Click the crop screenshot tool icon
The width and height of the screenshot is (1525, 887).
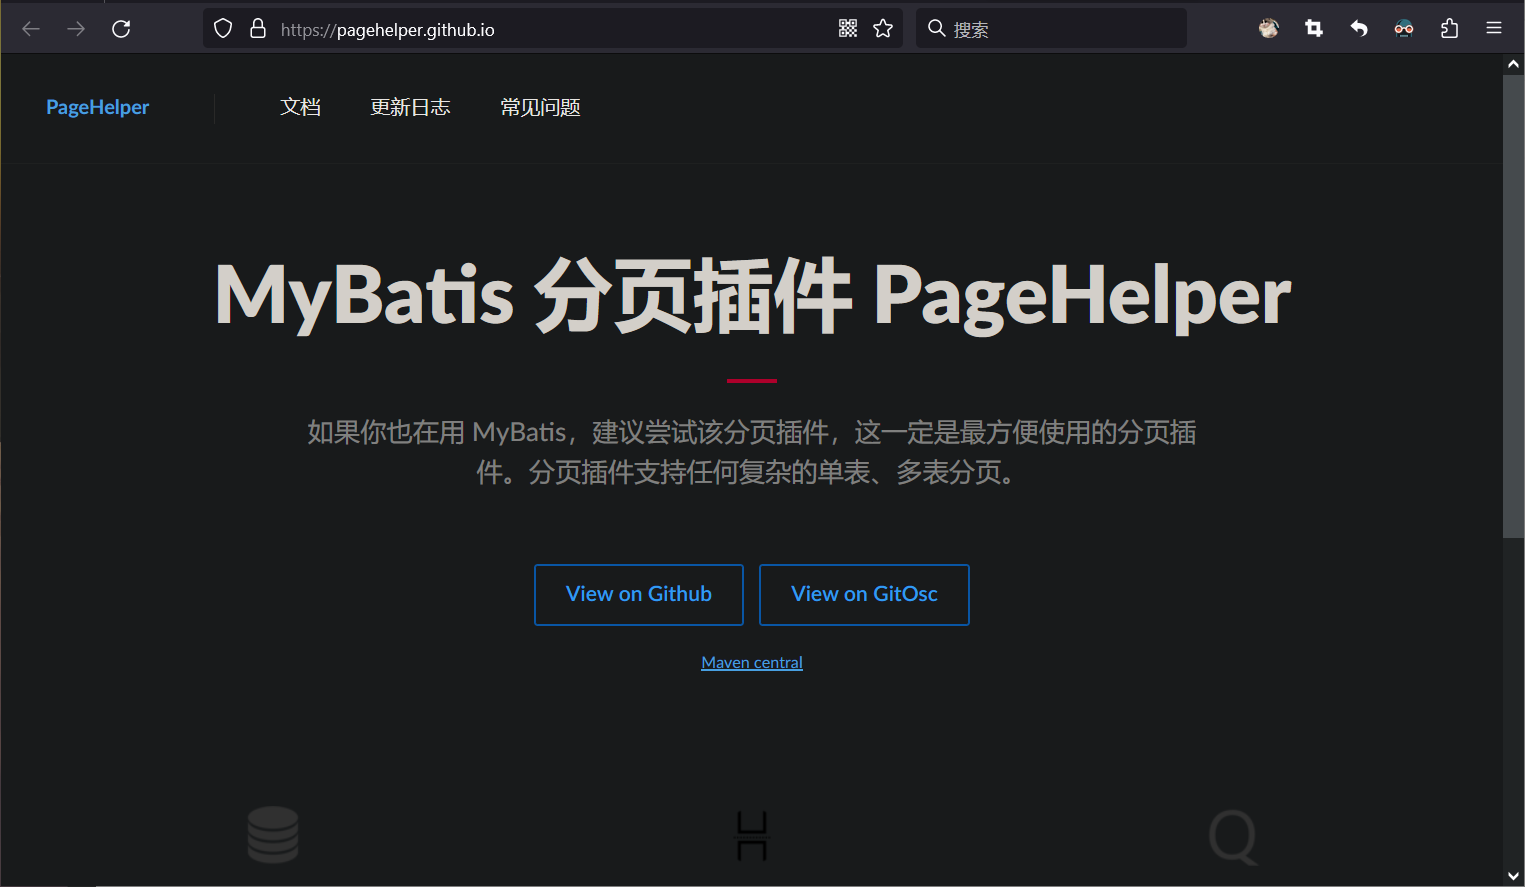tap(1314, 29)
